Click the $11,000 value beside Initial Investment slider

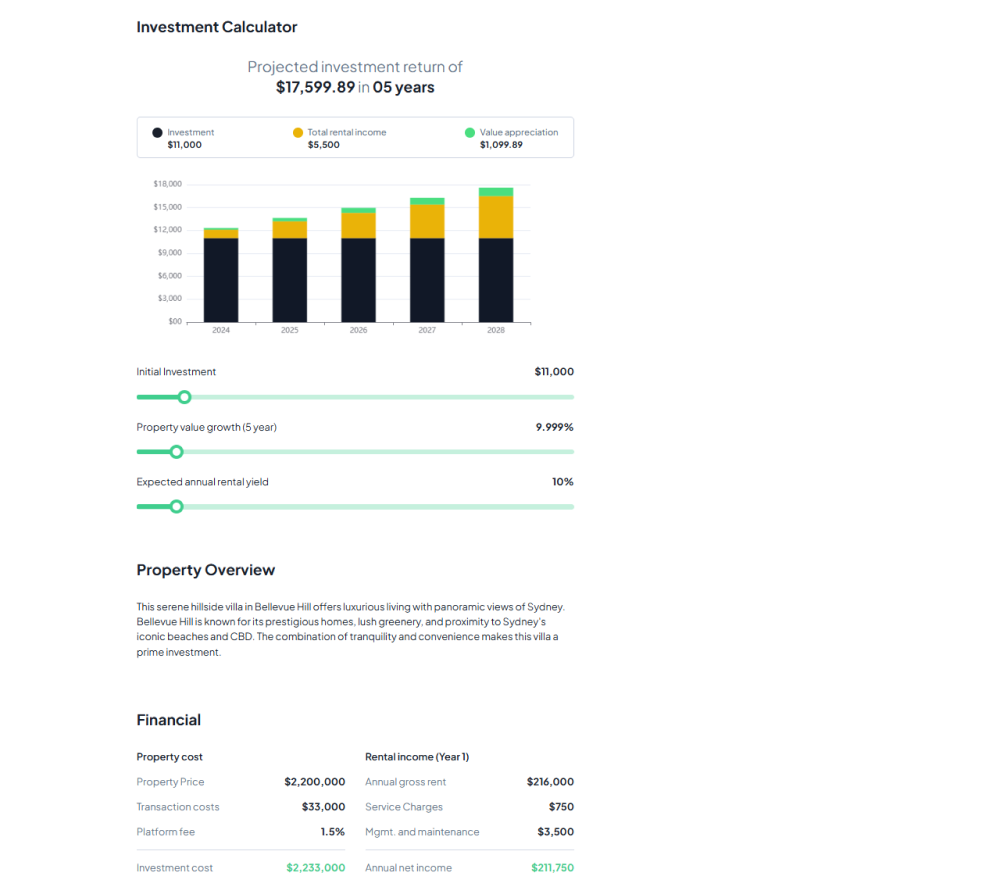pyautogui.click(x=554, y=372)
